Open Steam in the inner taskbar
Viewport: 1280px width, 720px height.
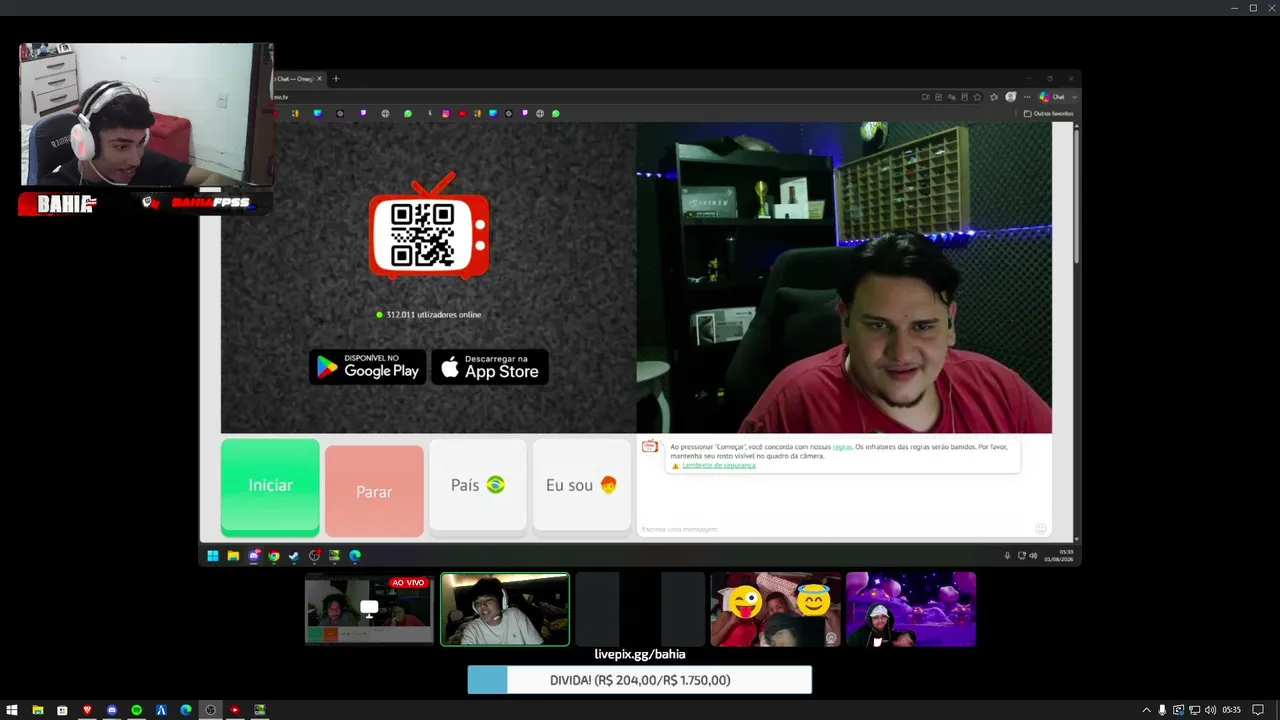coord(294,556)
